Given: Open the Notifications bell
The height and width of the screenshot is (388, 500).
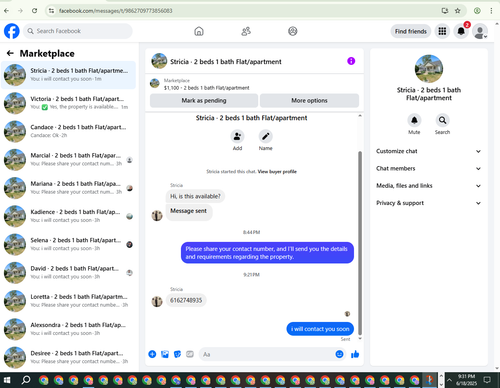Looking at the screenshot, I should click(461, 31).
